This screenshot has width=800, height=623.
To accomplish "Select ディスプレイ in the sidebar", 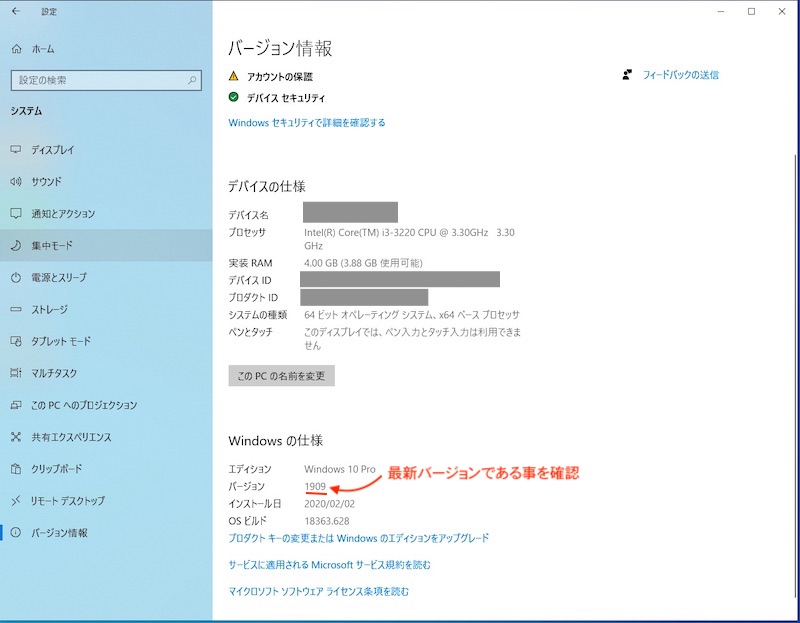I will pos(53,149).
